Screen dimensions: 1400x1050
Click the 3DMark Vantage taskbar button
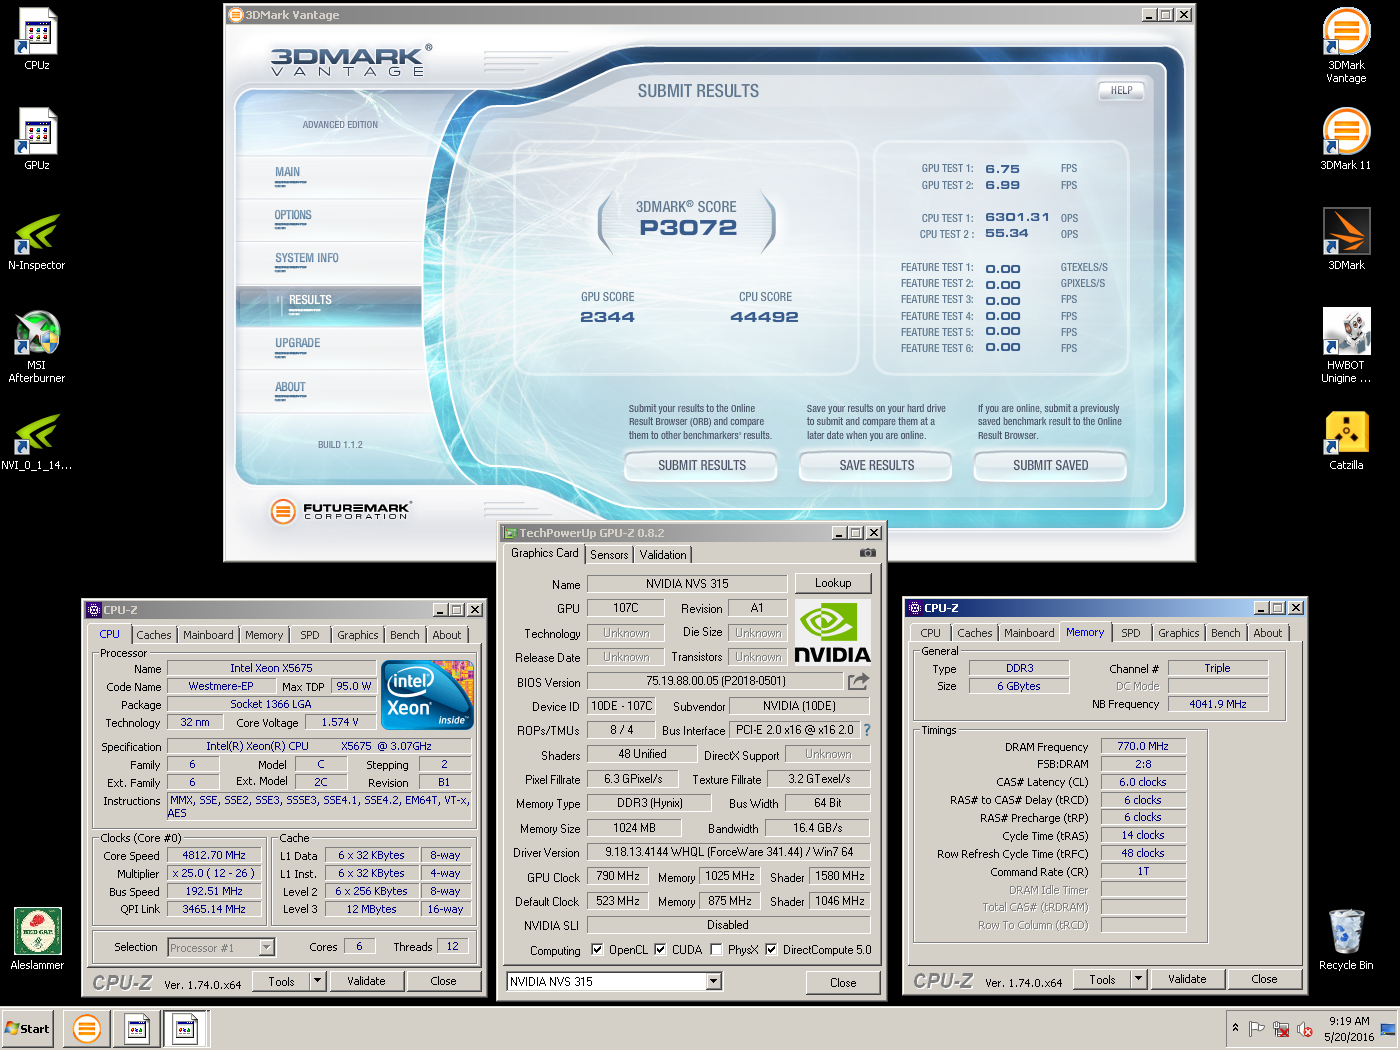point(87,1028)
